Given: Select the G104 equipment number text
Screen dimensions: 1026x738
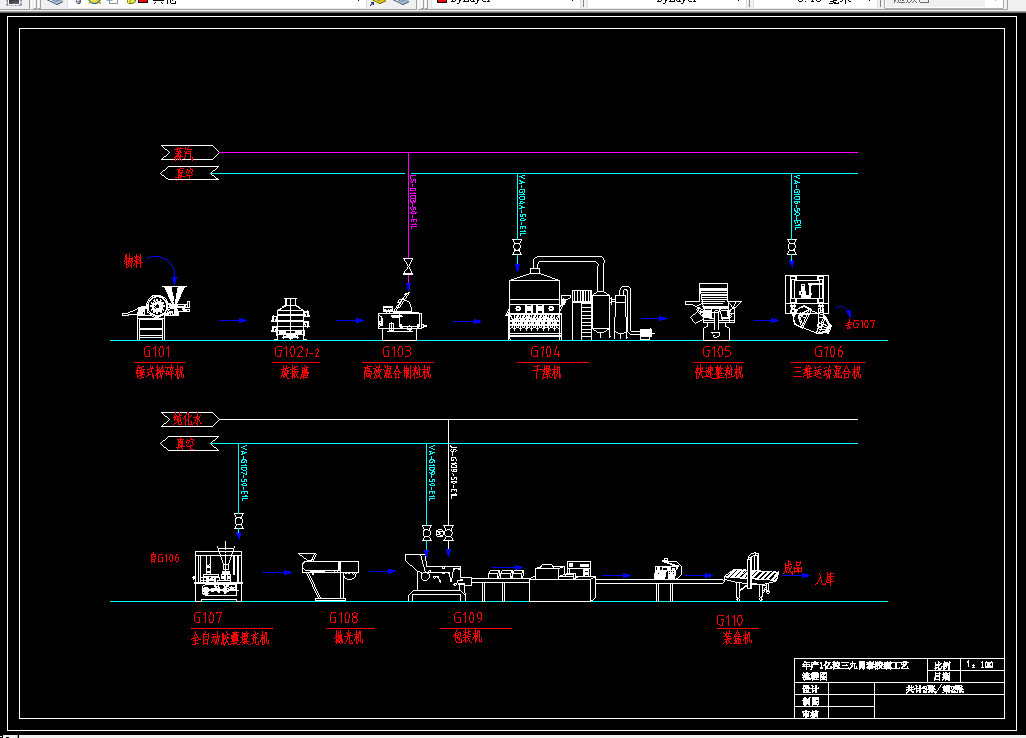Looking at the screenshot, I should click(545, 352).
